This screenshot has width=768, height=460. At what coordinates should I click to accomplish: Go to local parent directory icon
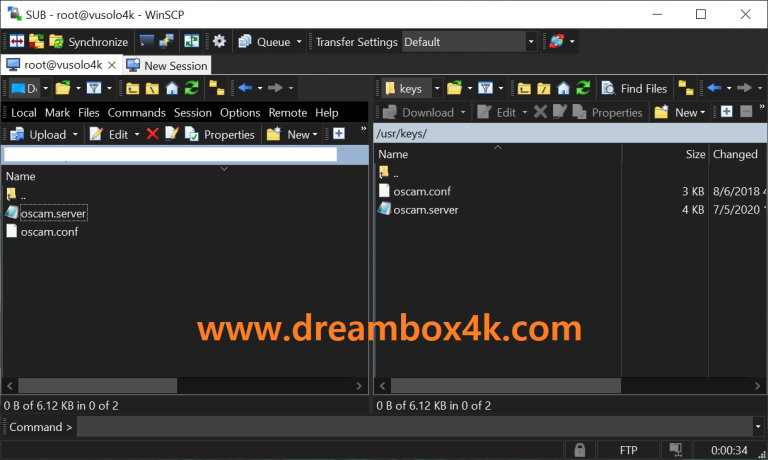click(x=132, y=88)
